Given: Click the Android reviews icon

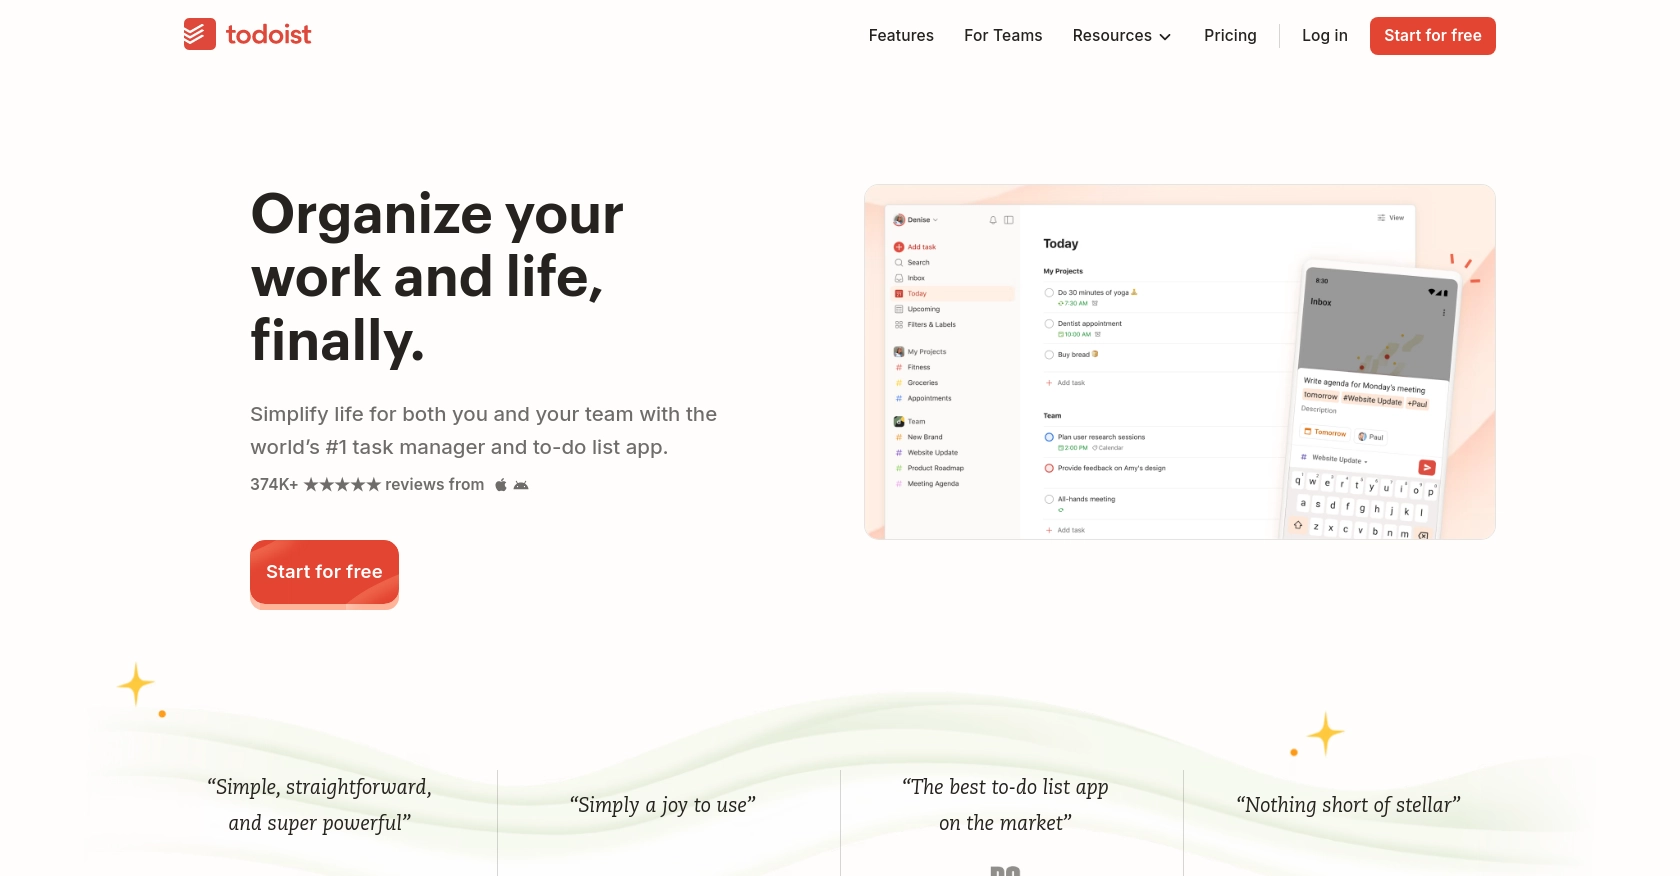Looking at the screenshot, I should (x=521, y=485).
